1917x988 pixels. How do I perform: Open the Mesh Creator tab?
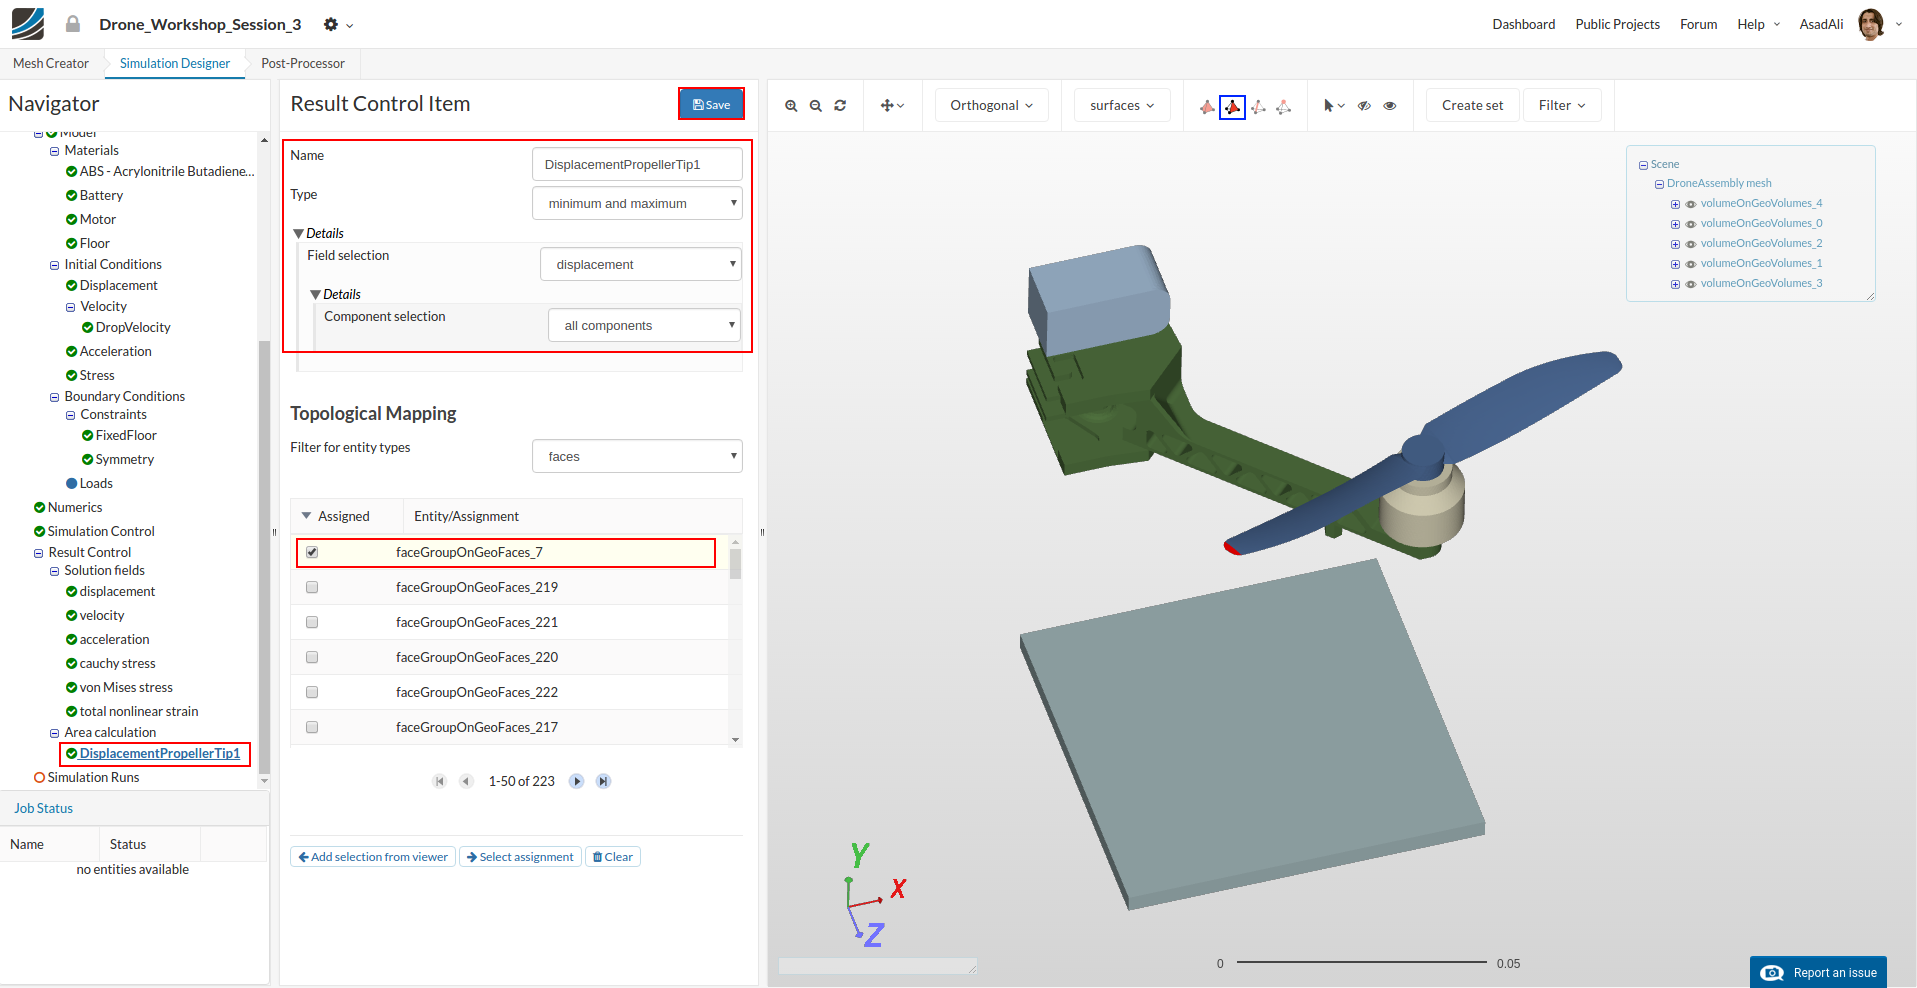point(51,63)
